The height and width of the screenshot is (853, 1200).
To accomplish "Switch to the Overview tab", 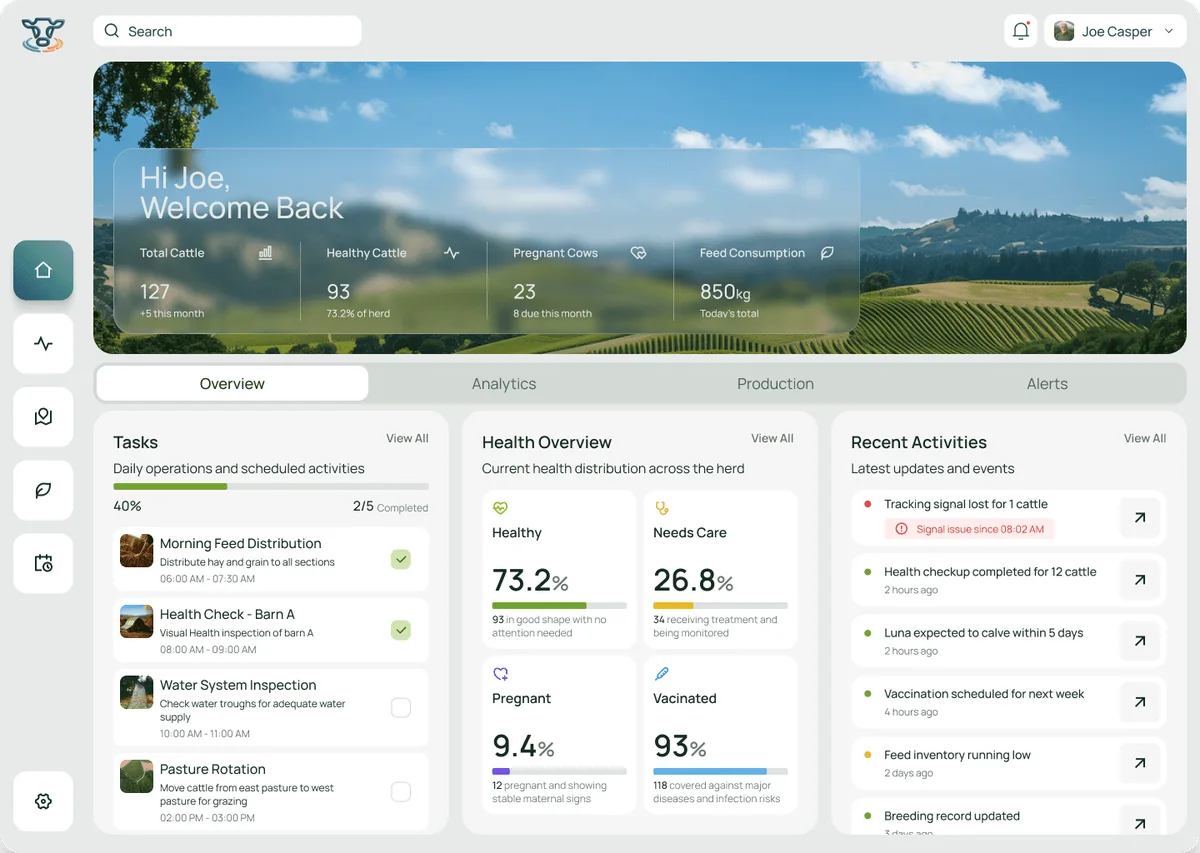I will (232, 384).
